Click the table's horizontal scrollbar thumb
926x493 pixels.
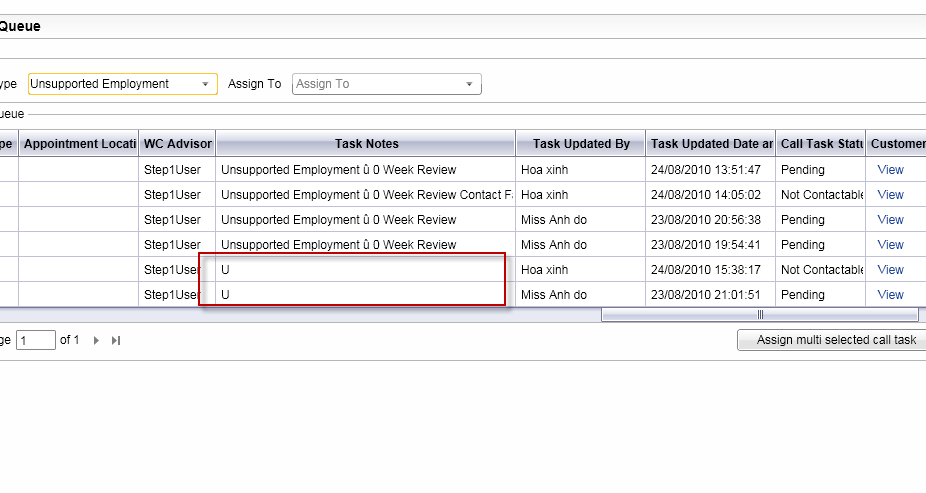(x=759, y=315)
